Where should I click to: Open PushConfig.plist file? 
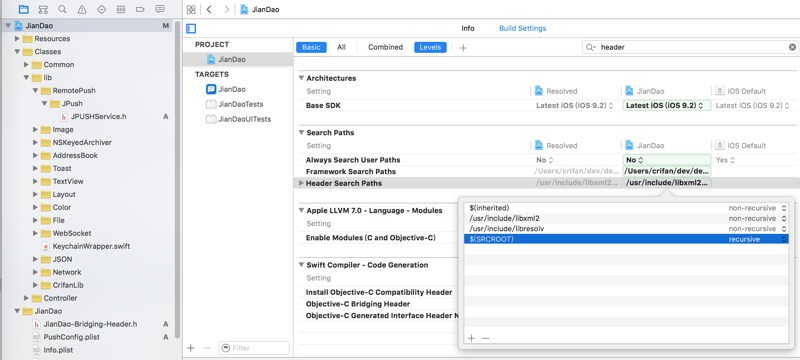71,337
